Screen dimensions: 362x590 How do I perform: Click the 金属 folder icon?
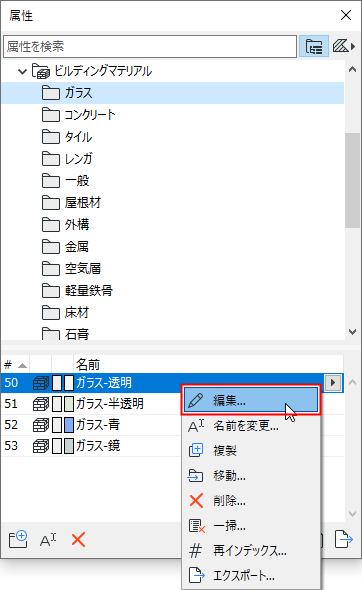tap(50, 247)
